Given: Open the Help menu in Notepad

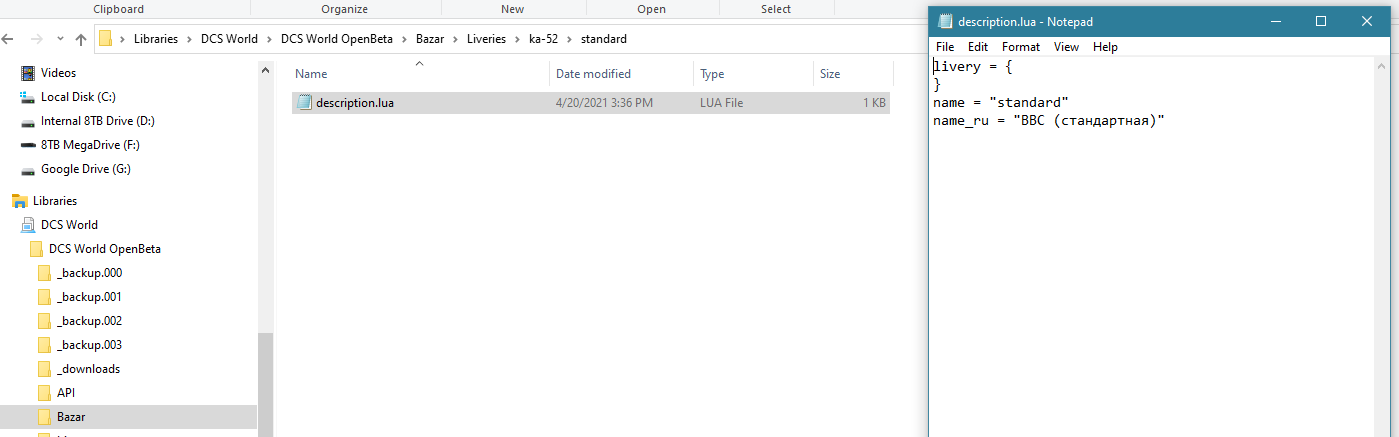Looking at the screenshot, I should point(1105,47).
